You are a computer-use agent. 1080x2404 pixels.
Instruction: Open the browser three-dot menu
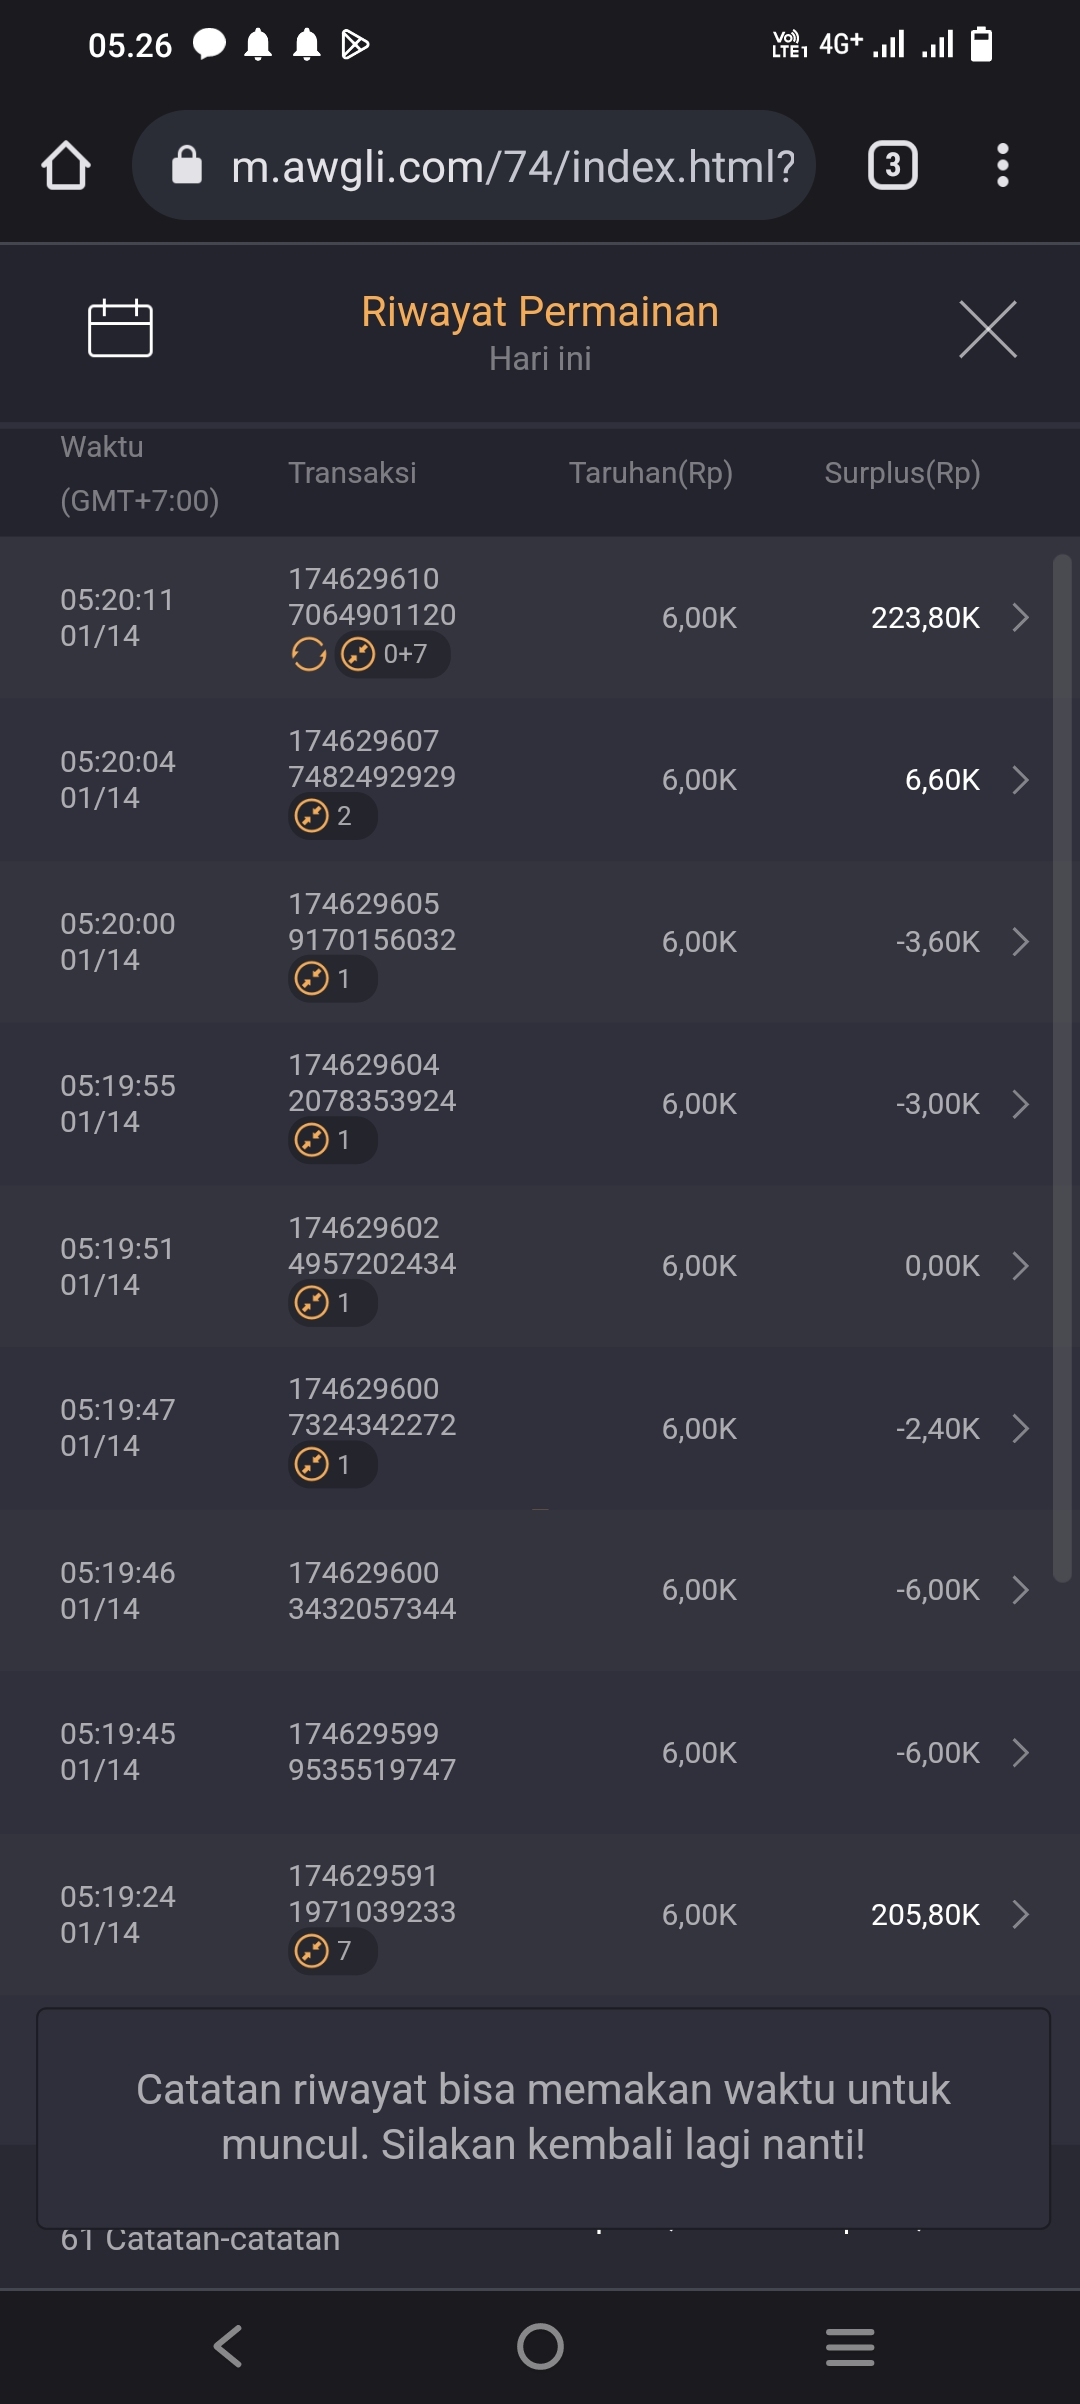coord(1002,165)
